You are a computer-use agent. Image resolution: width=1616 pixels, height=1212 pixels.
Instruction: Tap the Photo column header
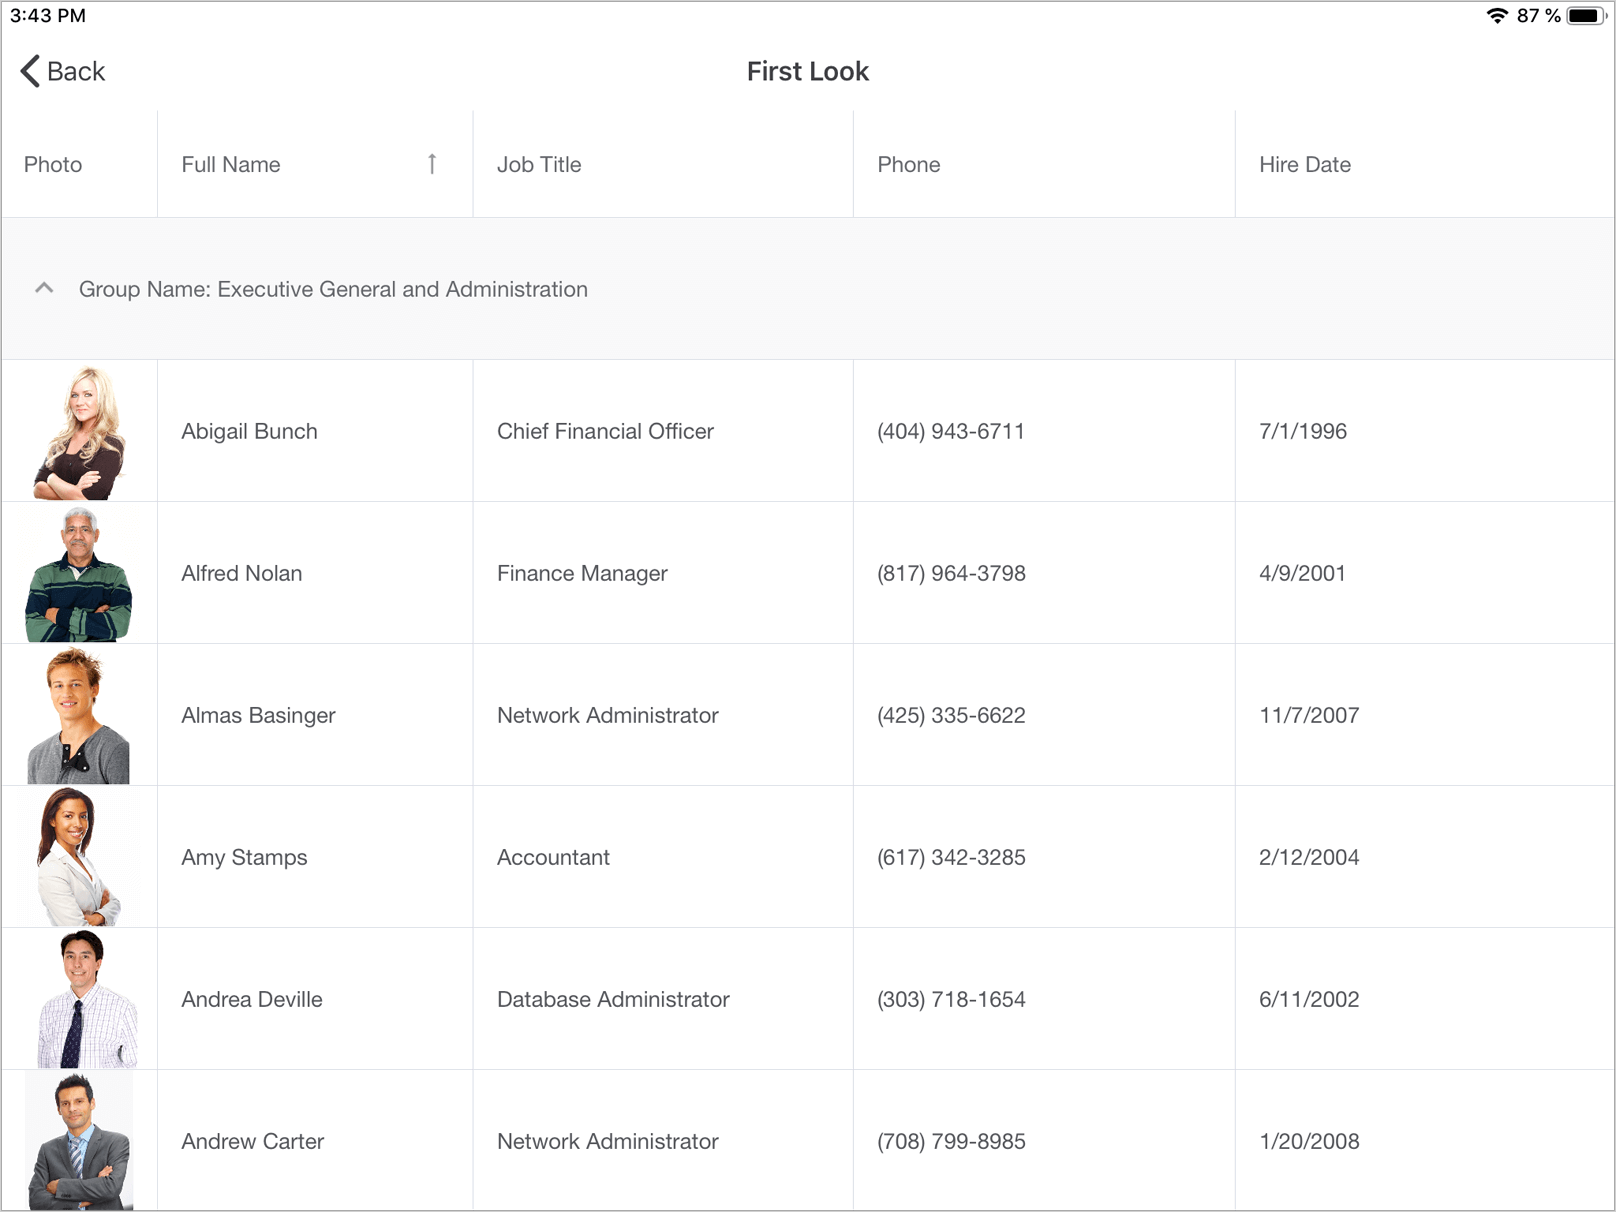(x=53, y=165)
